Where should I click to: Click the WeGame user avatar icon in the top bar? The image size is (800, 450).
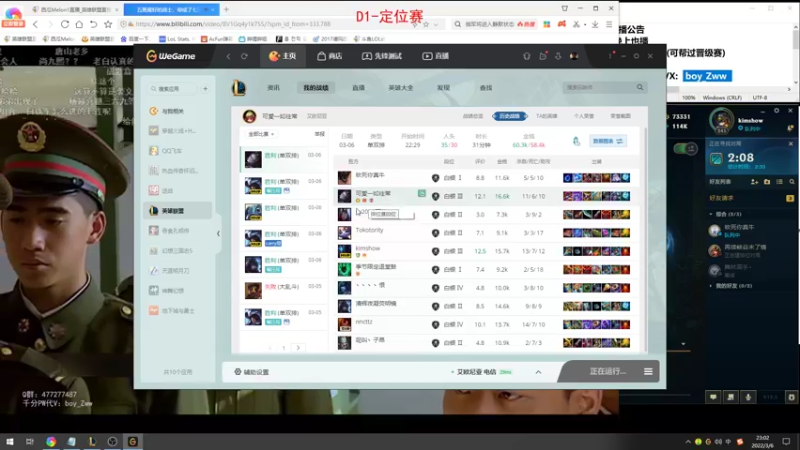coord(574,56)
